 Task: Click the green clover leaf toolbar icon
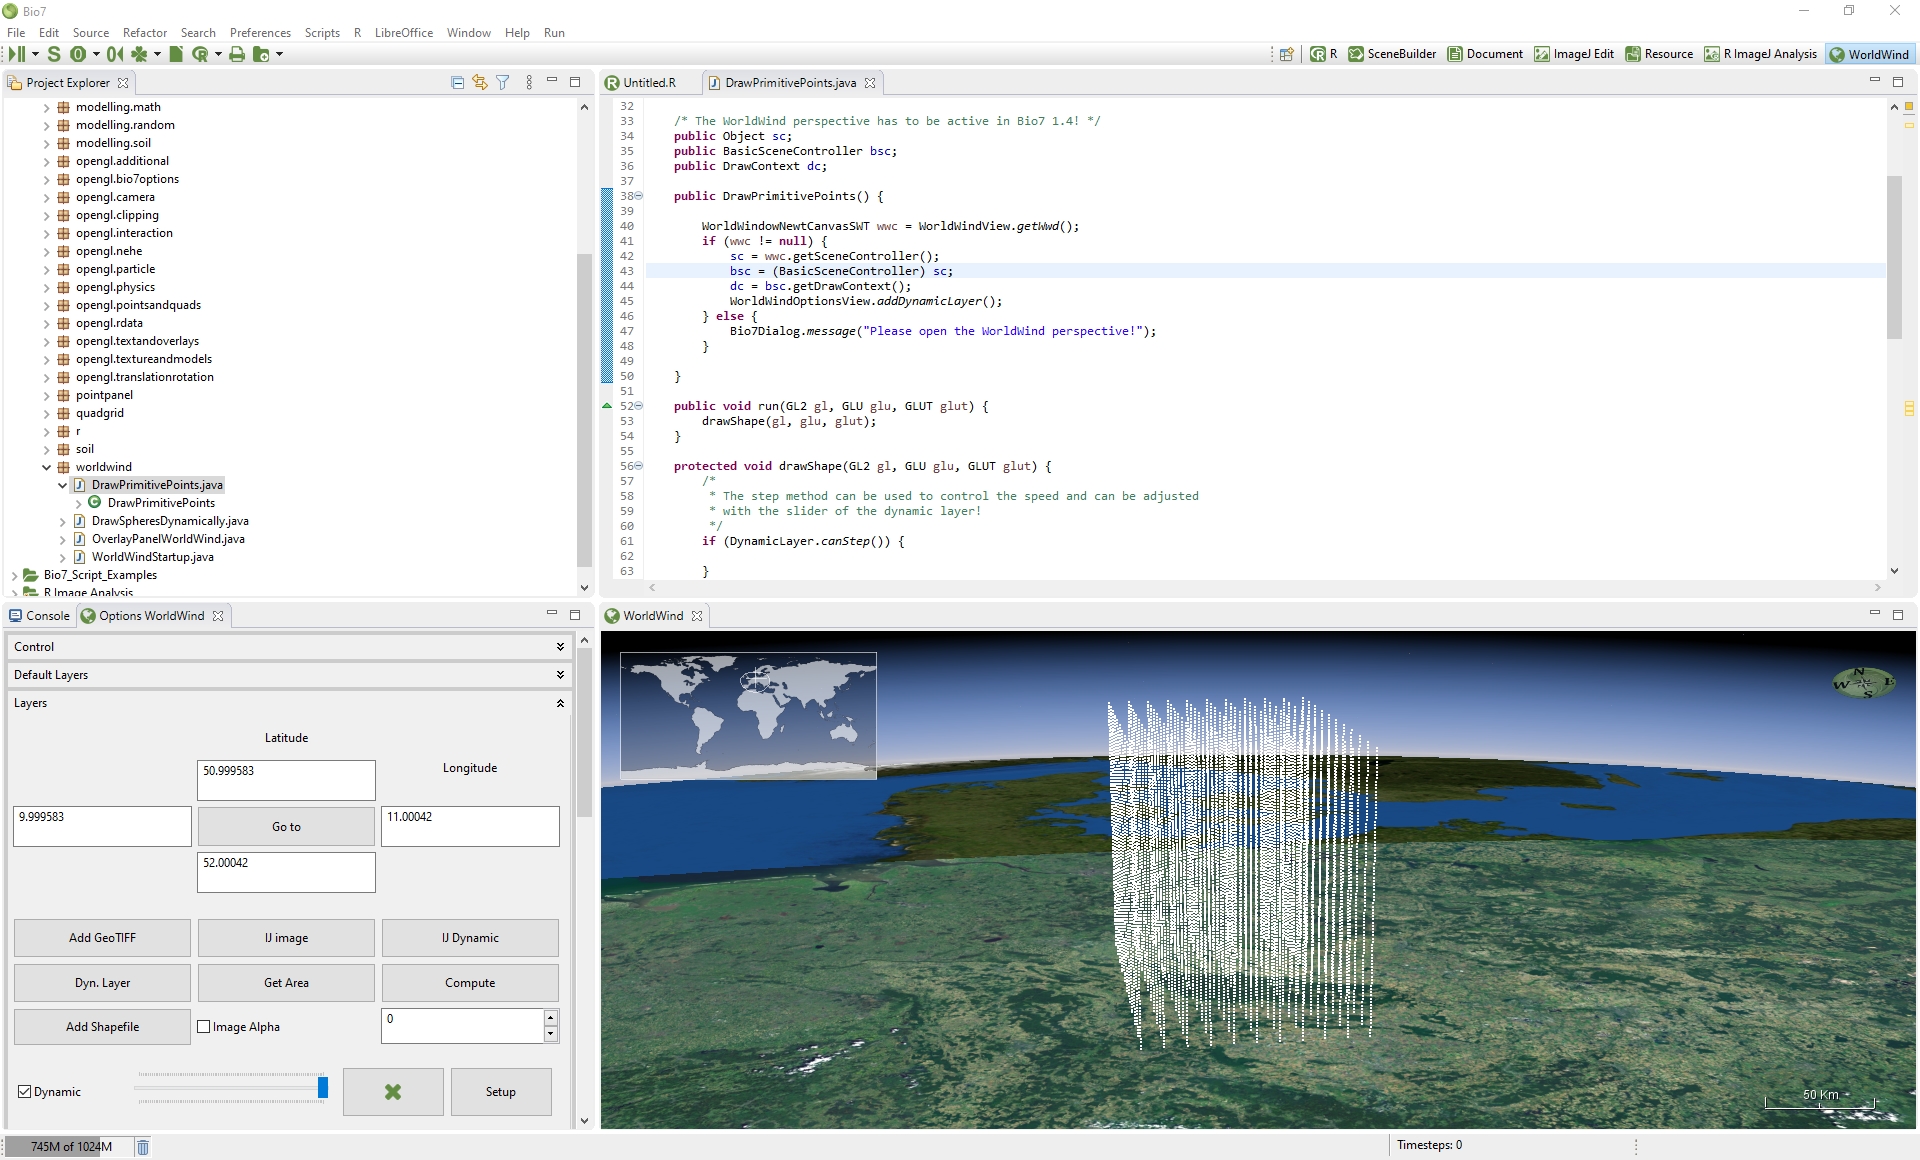pyautogui.click(x=139, y=54)
